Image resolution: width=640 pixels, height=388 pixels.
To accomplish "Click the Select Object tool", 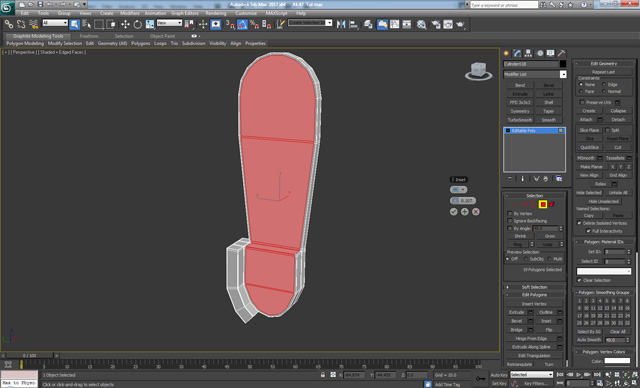I will point(75,24).
